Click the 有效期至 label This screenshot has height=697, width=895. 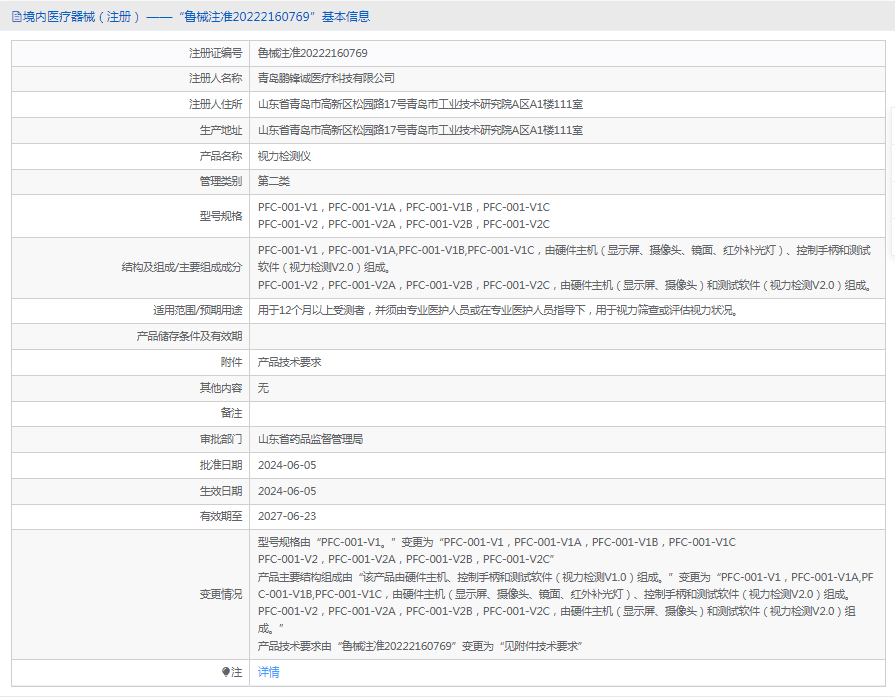coord(221,517)
